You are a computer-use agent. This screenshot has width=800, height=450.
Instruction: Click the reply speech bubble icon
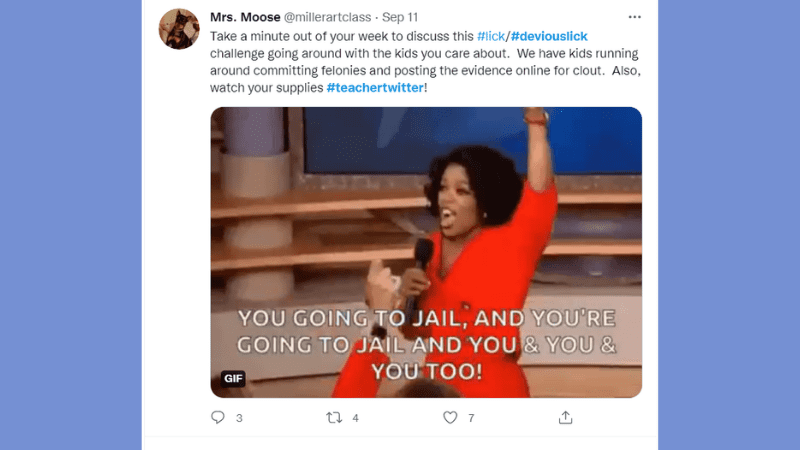(x=218, y=417)
